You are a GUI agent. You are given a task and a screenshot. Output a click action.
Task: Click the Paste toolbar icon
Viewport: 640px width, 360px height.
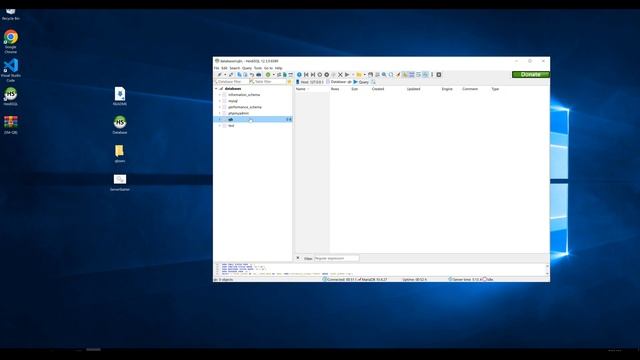pos(245,75)
